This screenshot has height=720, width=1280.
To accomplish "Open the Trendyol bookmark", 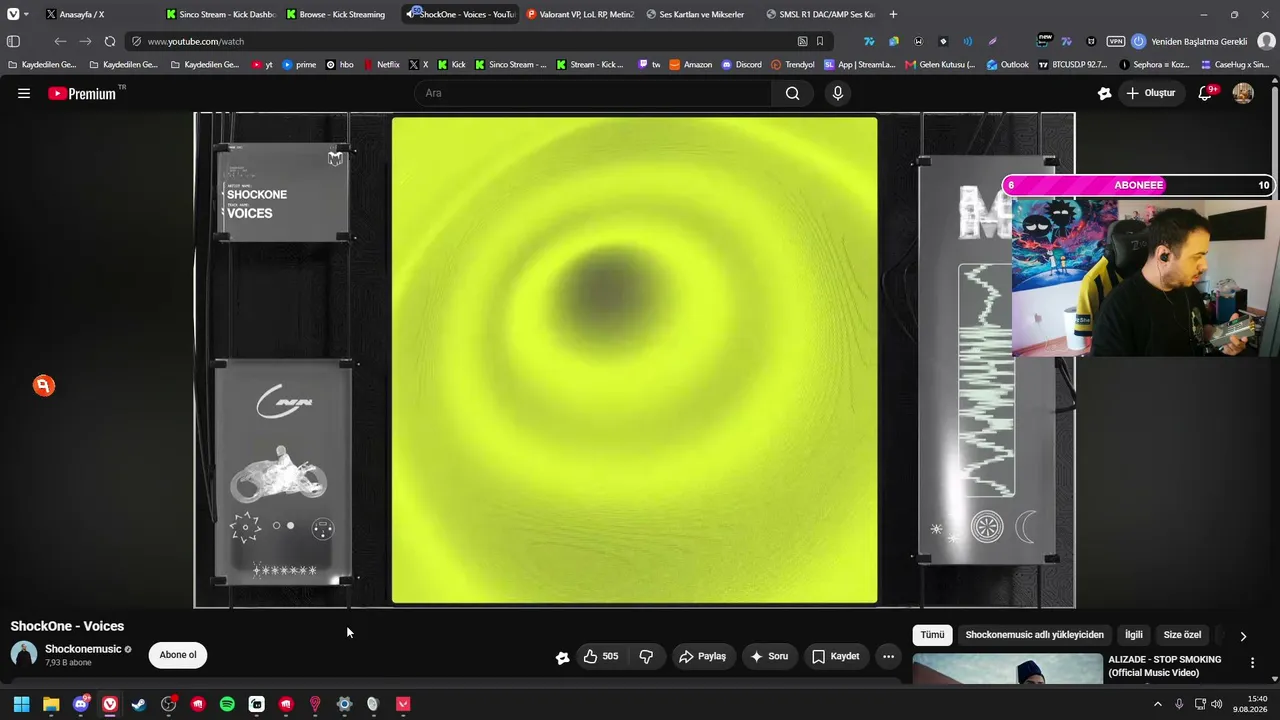I will point(792,65).
